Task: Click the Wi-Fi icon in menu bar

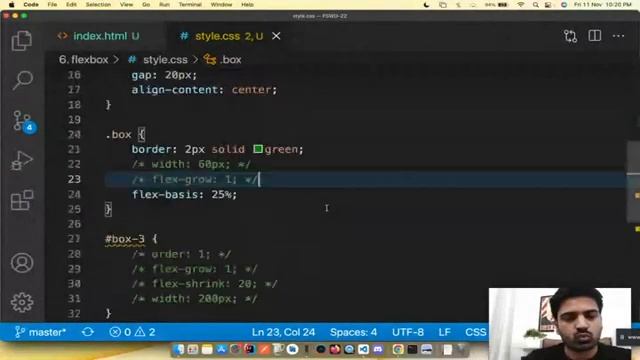Action: [521, 5]
